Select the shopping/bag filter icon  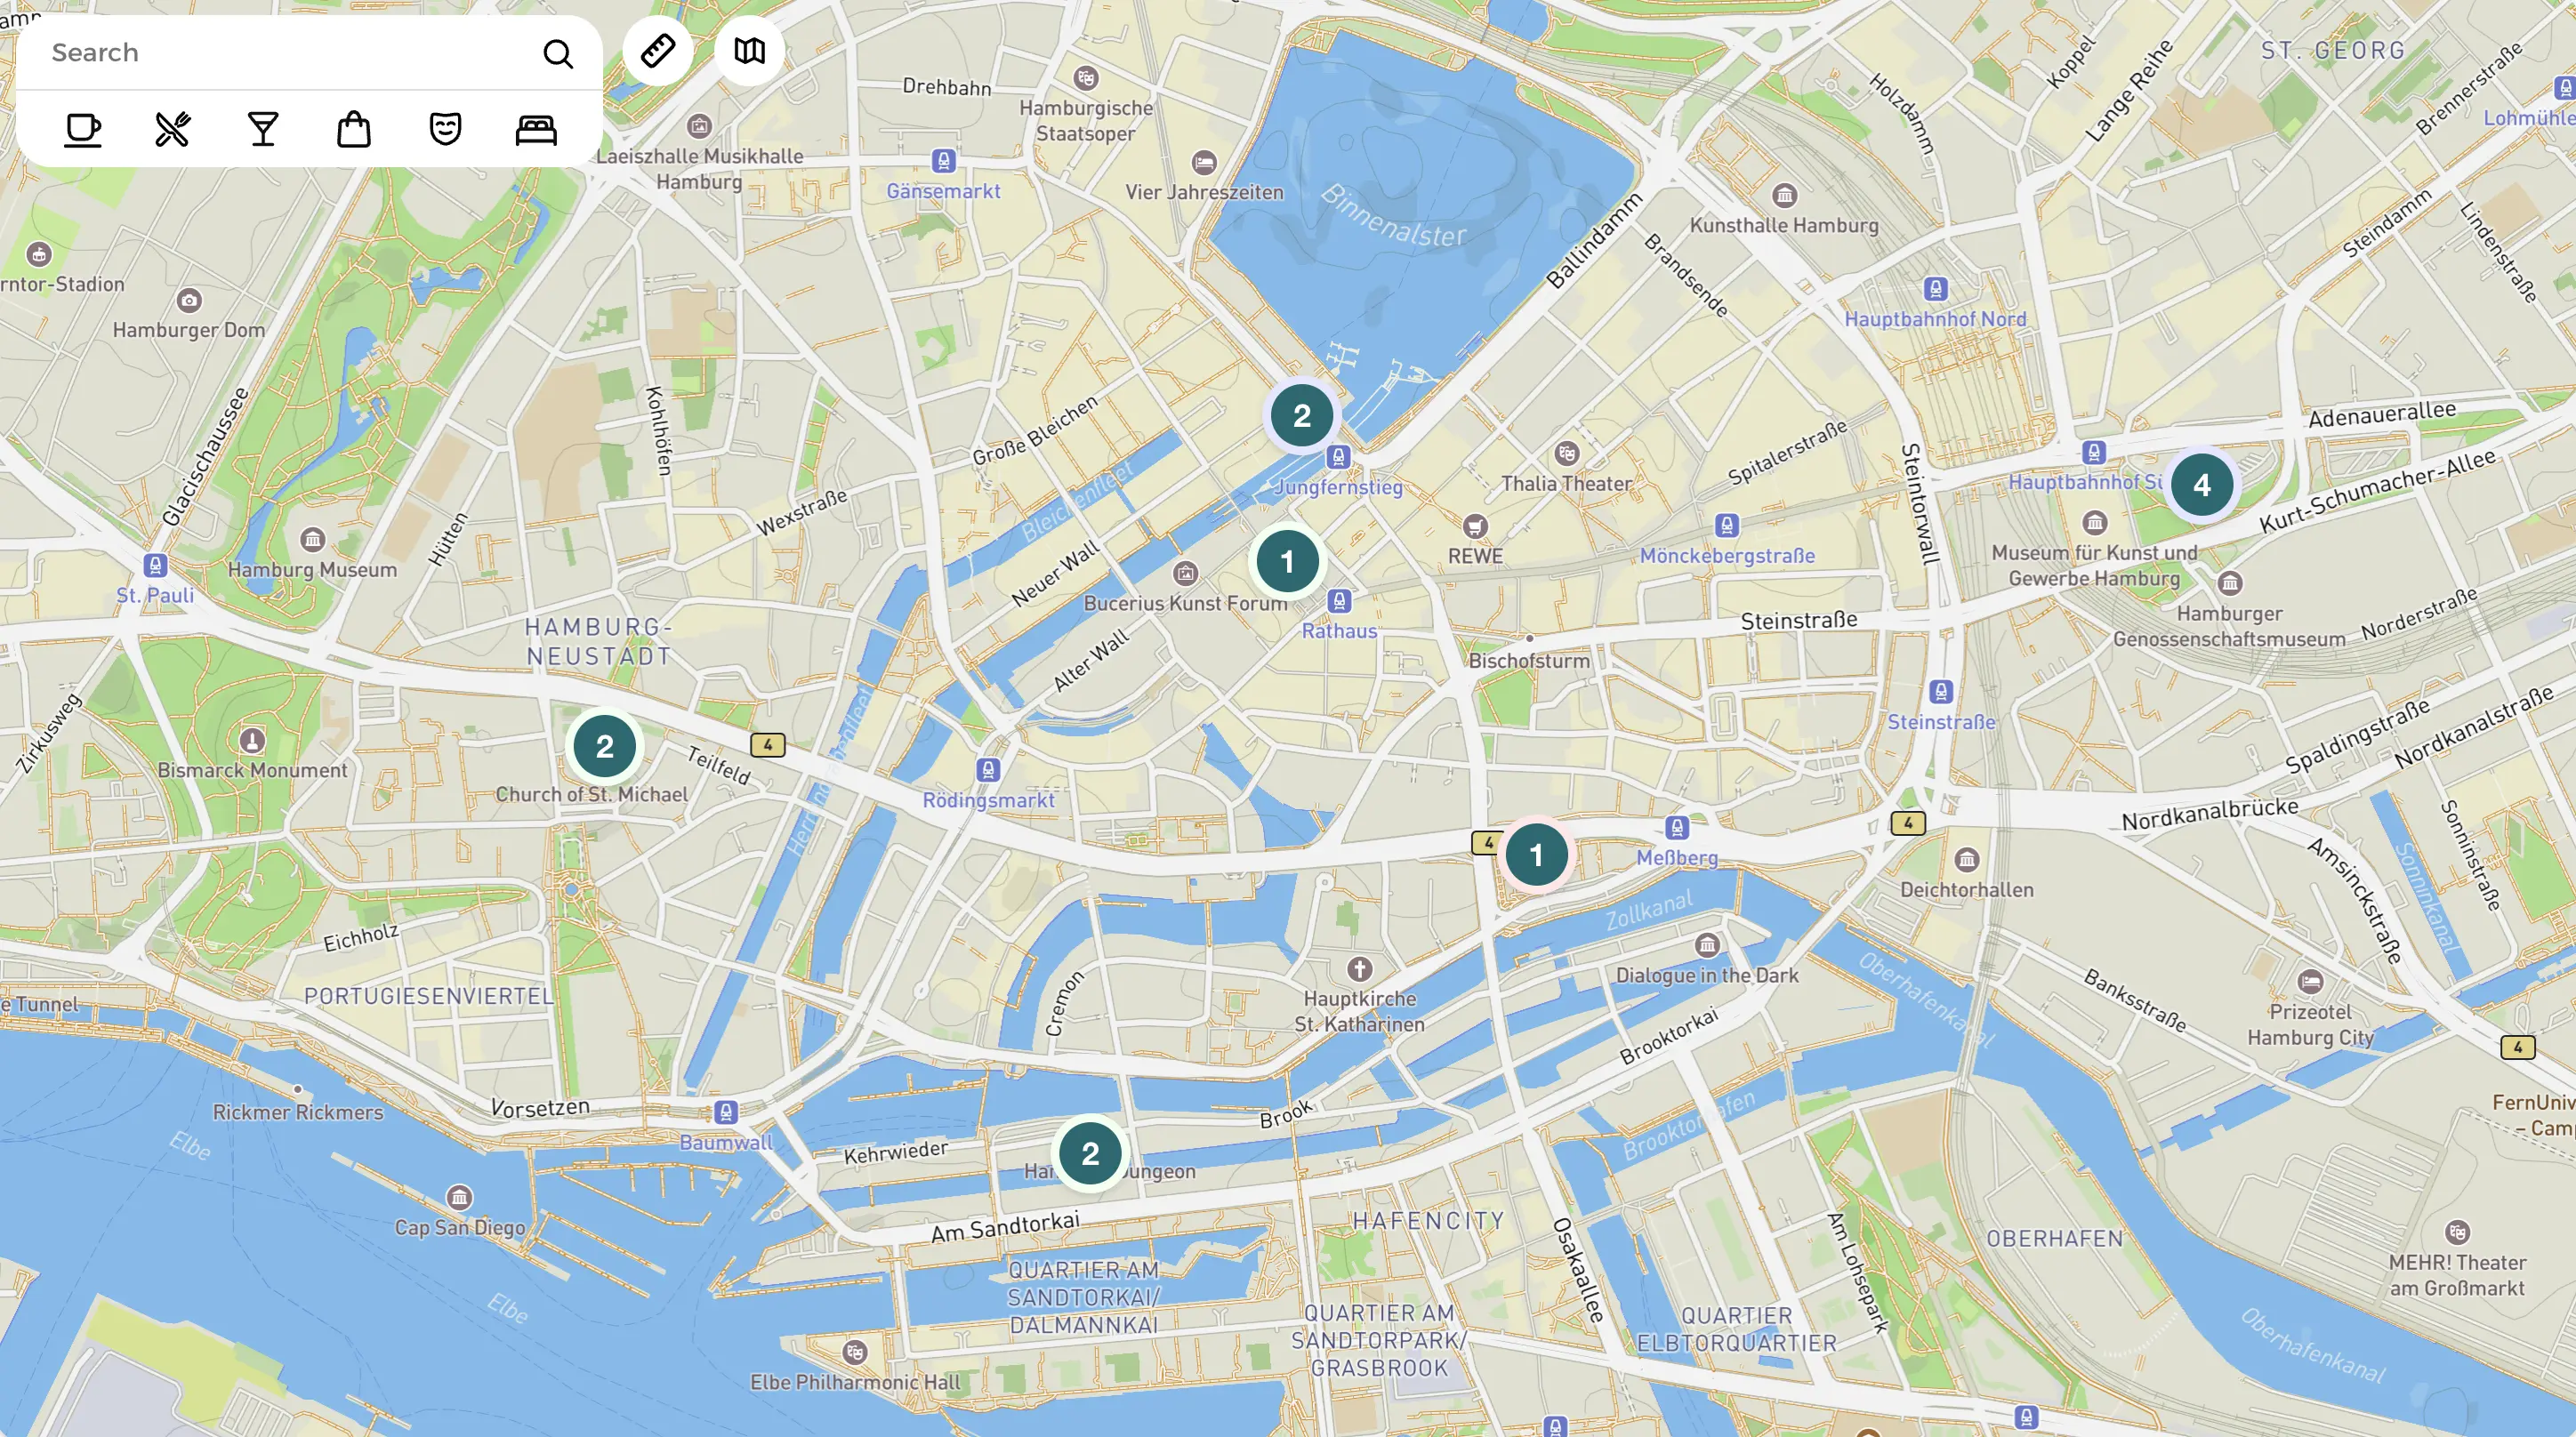coord(352,129)
